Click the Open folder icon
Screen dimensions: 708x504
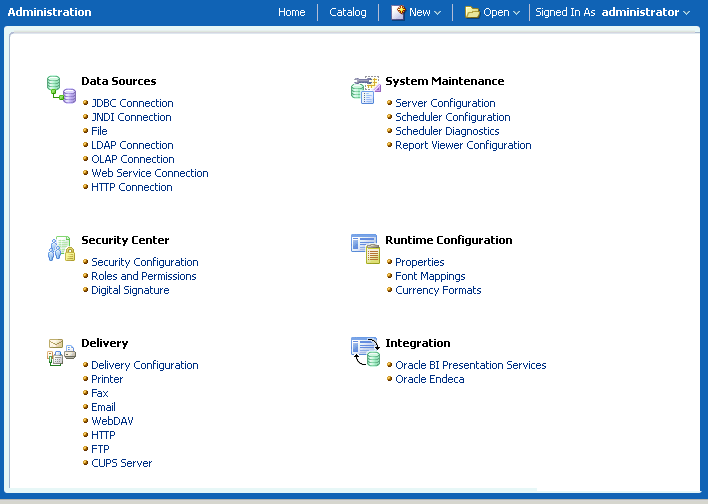point(472,12)
